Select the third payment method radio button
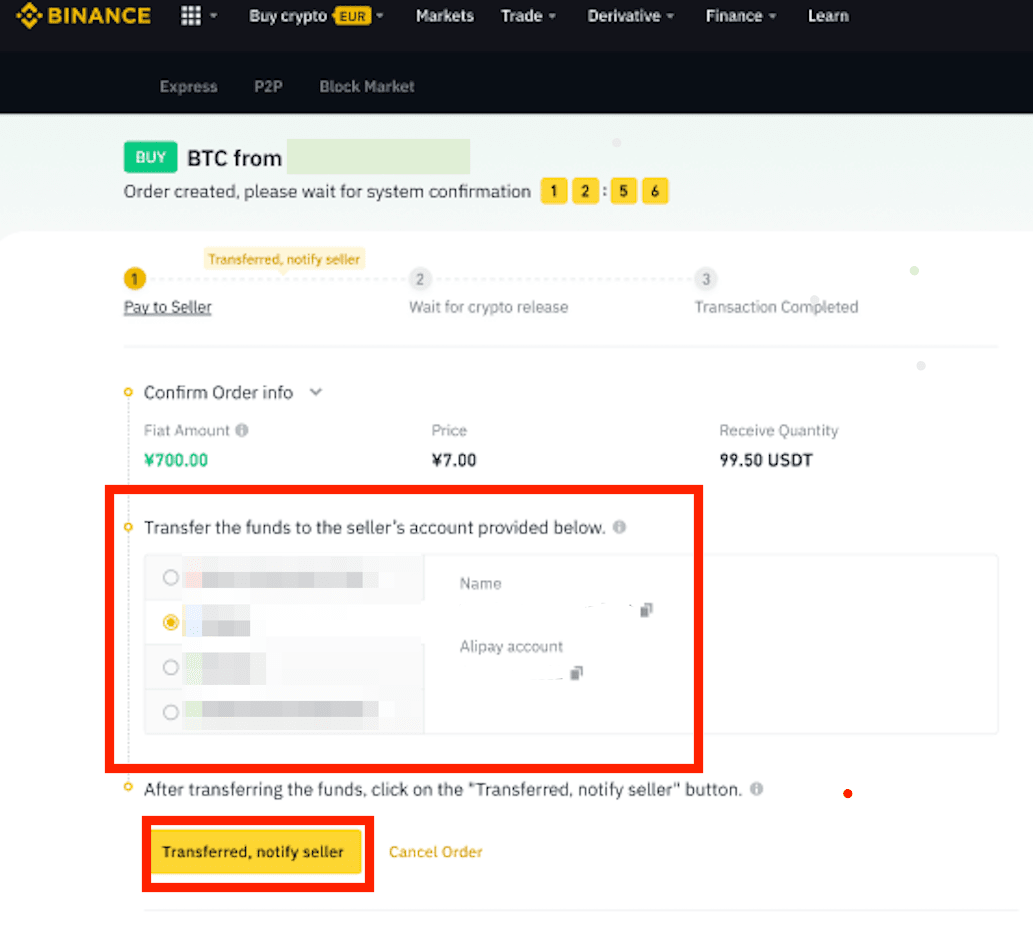 tap(171, 667)
